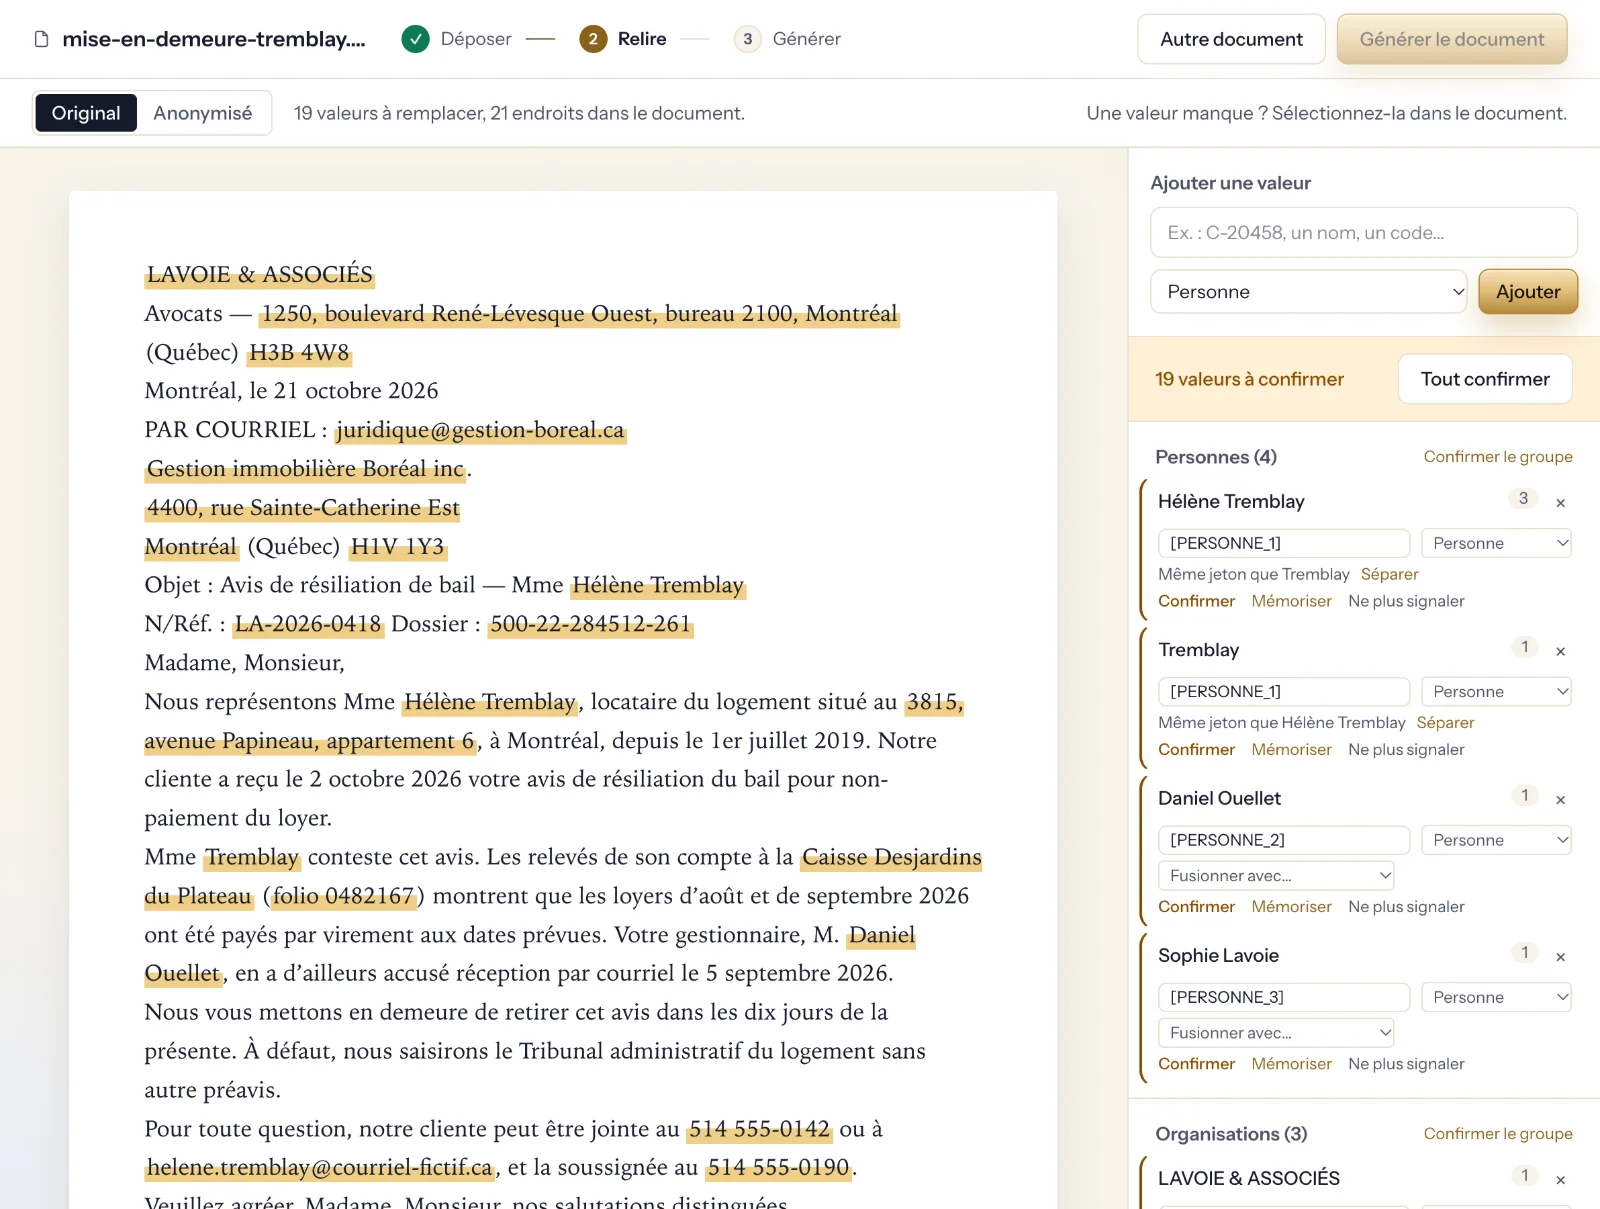1600x1209 pixels.
Task: Open the type dropdown for the Tremblay entry
Action: tap(1496, 691)
